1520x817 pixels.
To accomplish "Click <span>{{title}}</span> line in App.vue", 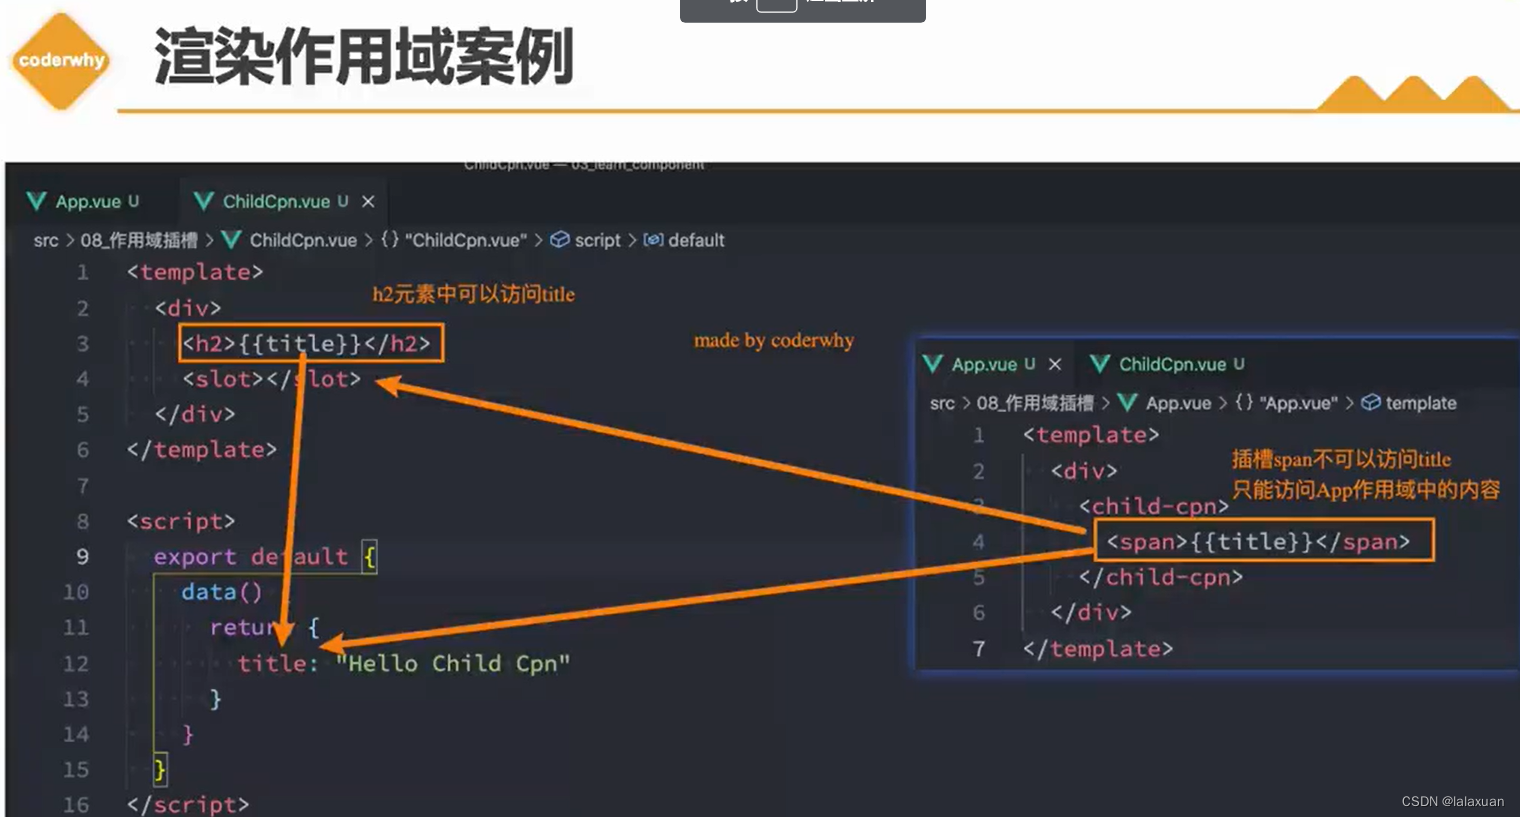I will [1258, 541].
